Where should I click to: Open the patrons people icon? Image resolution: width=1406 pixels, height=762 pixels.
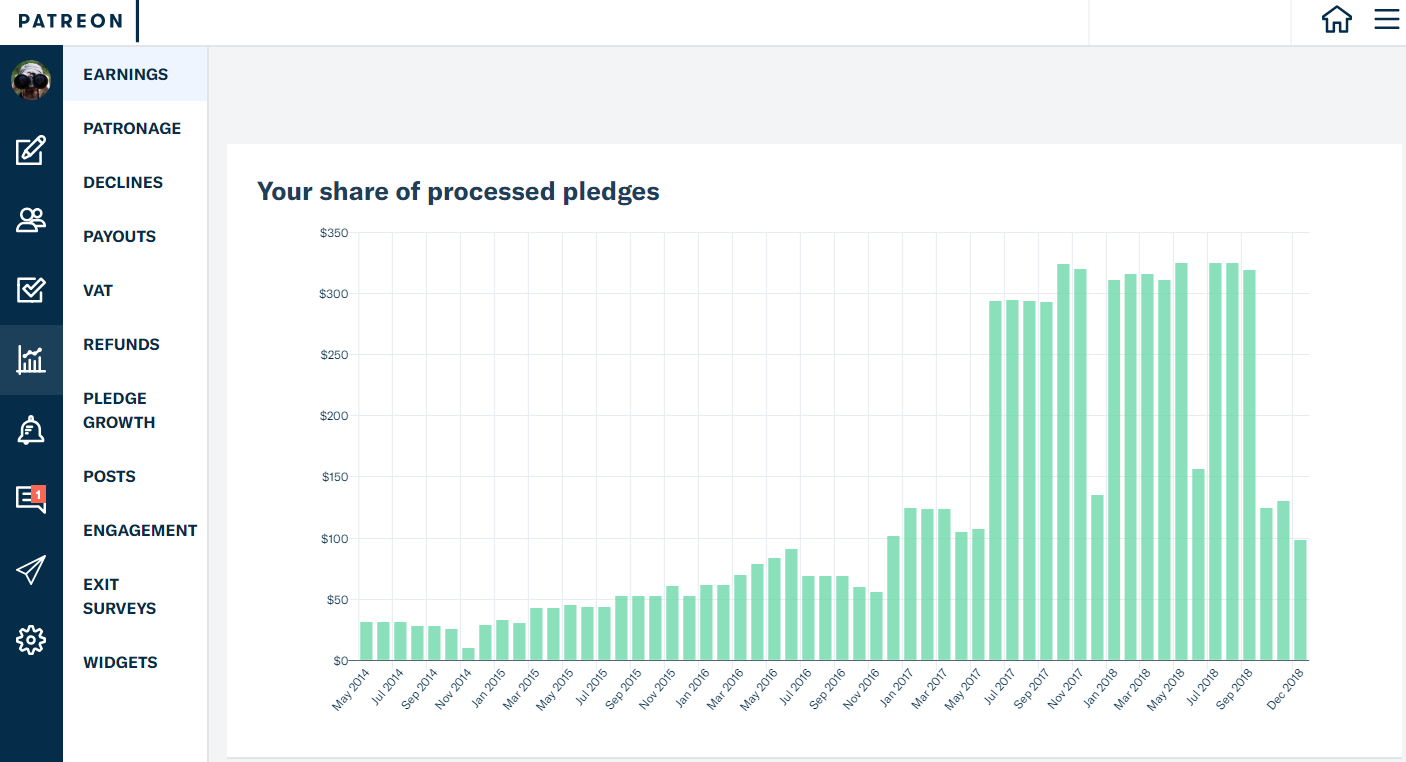(x=31, y=220)
